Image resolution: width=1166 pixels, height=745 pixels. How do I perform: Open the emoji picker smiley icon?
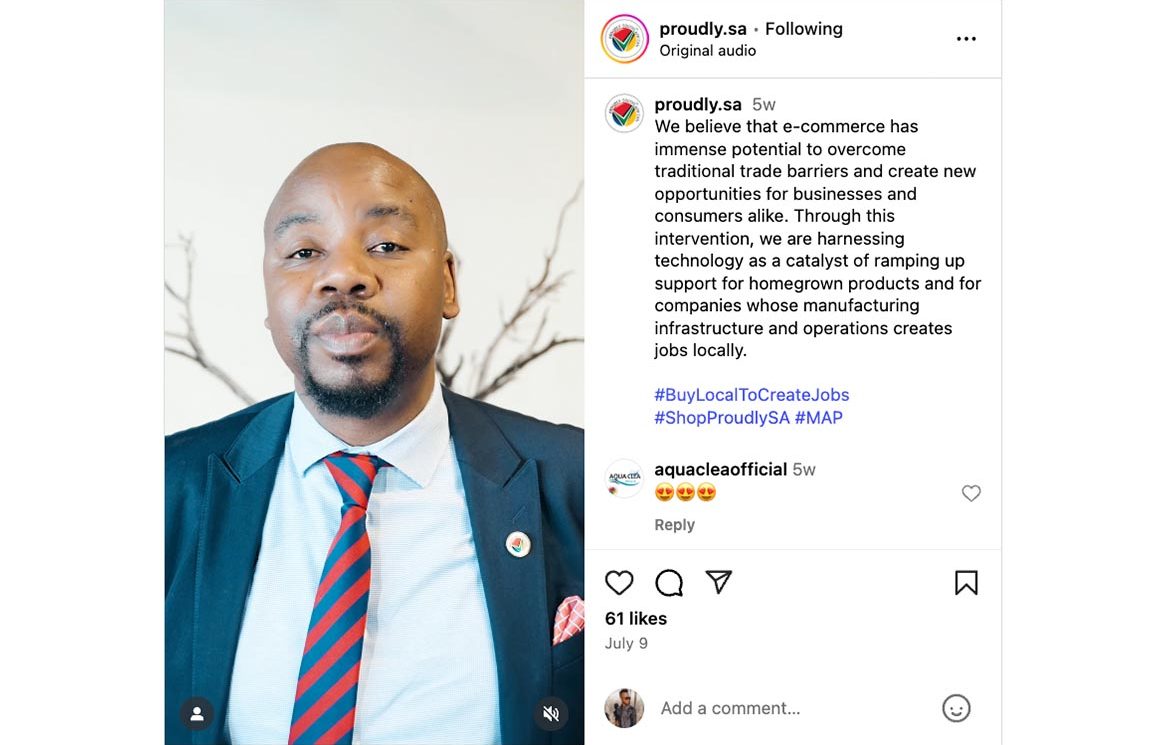[x=956, y=708]
